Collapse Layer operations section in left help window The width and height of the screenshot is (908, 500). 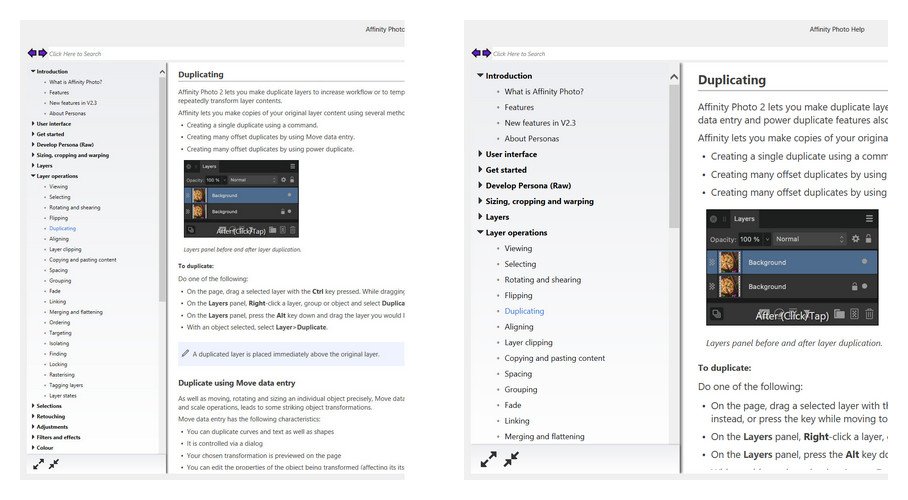[33, 176]
